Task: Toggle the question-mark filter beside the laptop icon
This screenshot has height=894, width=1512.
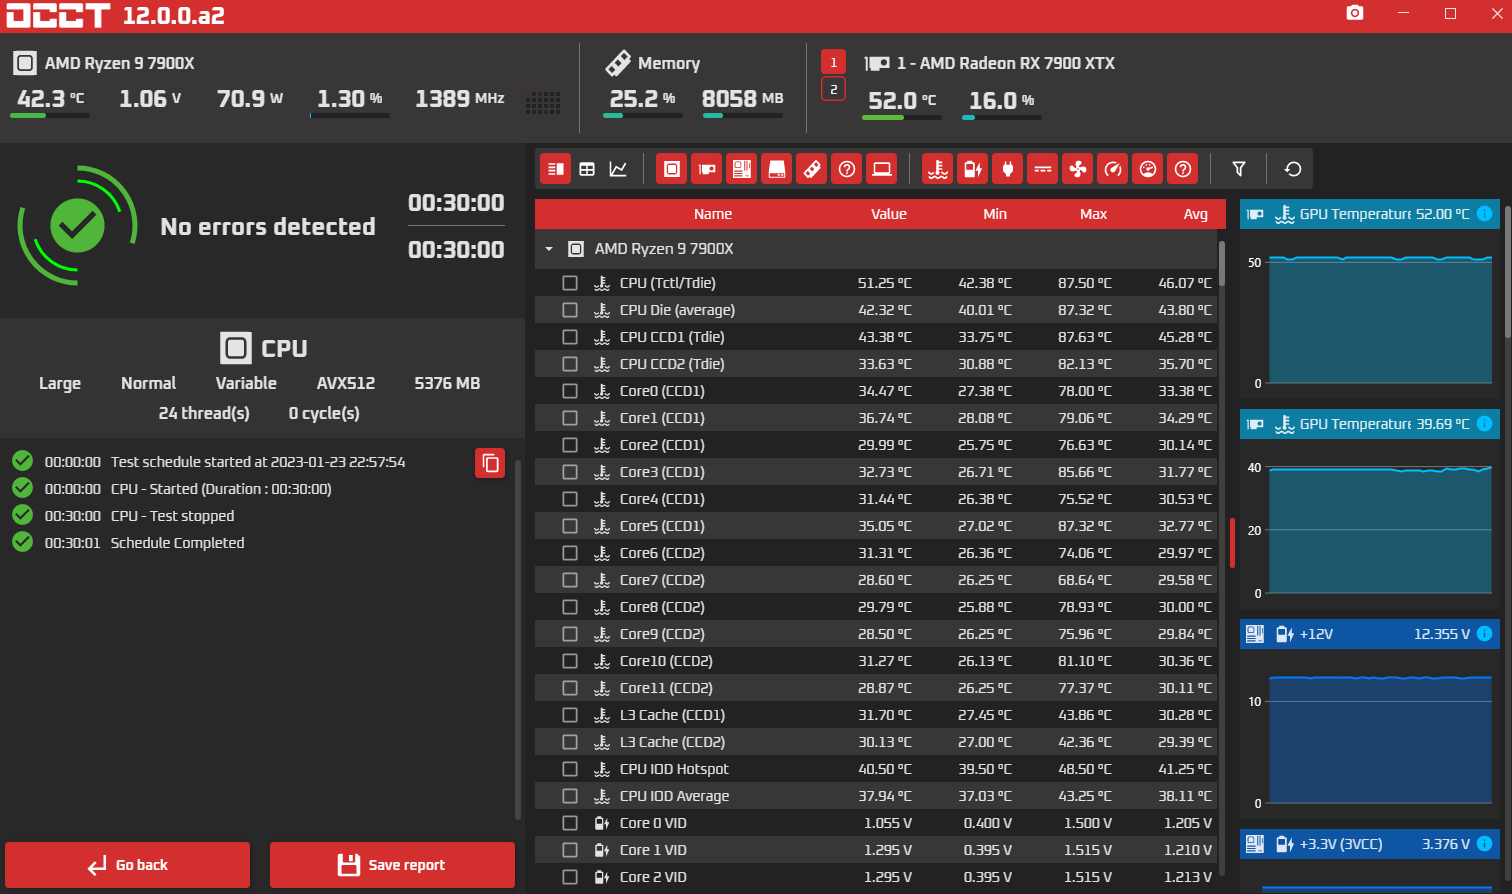Action: click(847, 169)
